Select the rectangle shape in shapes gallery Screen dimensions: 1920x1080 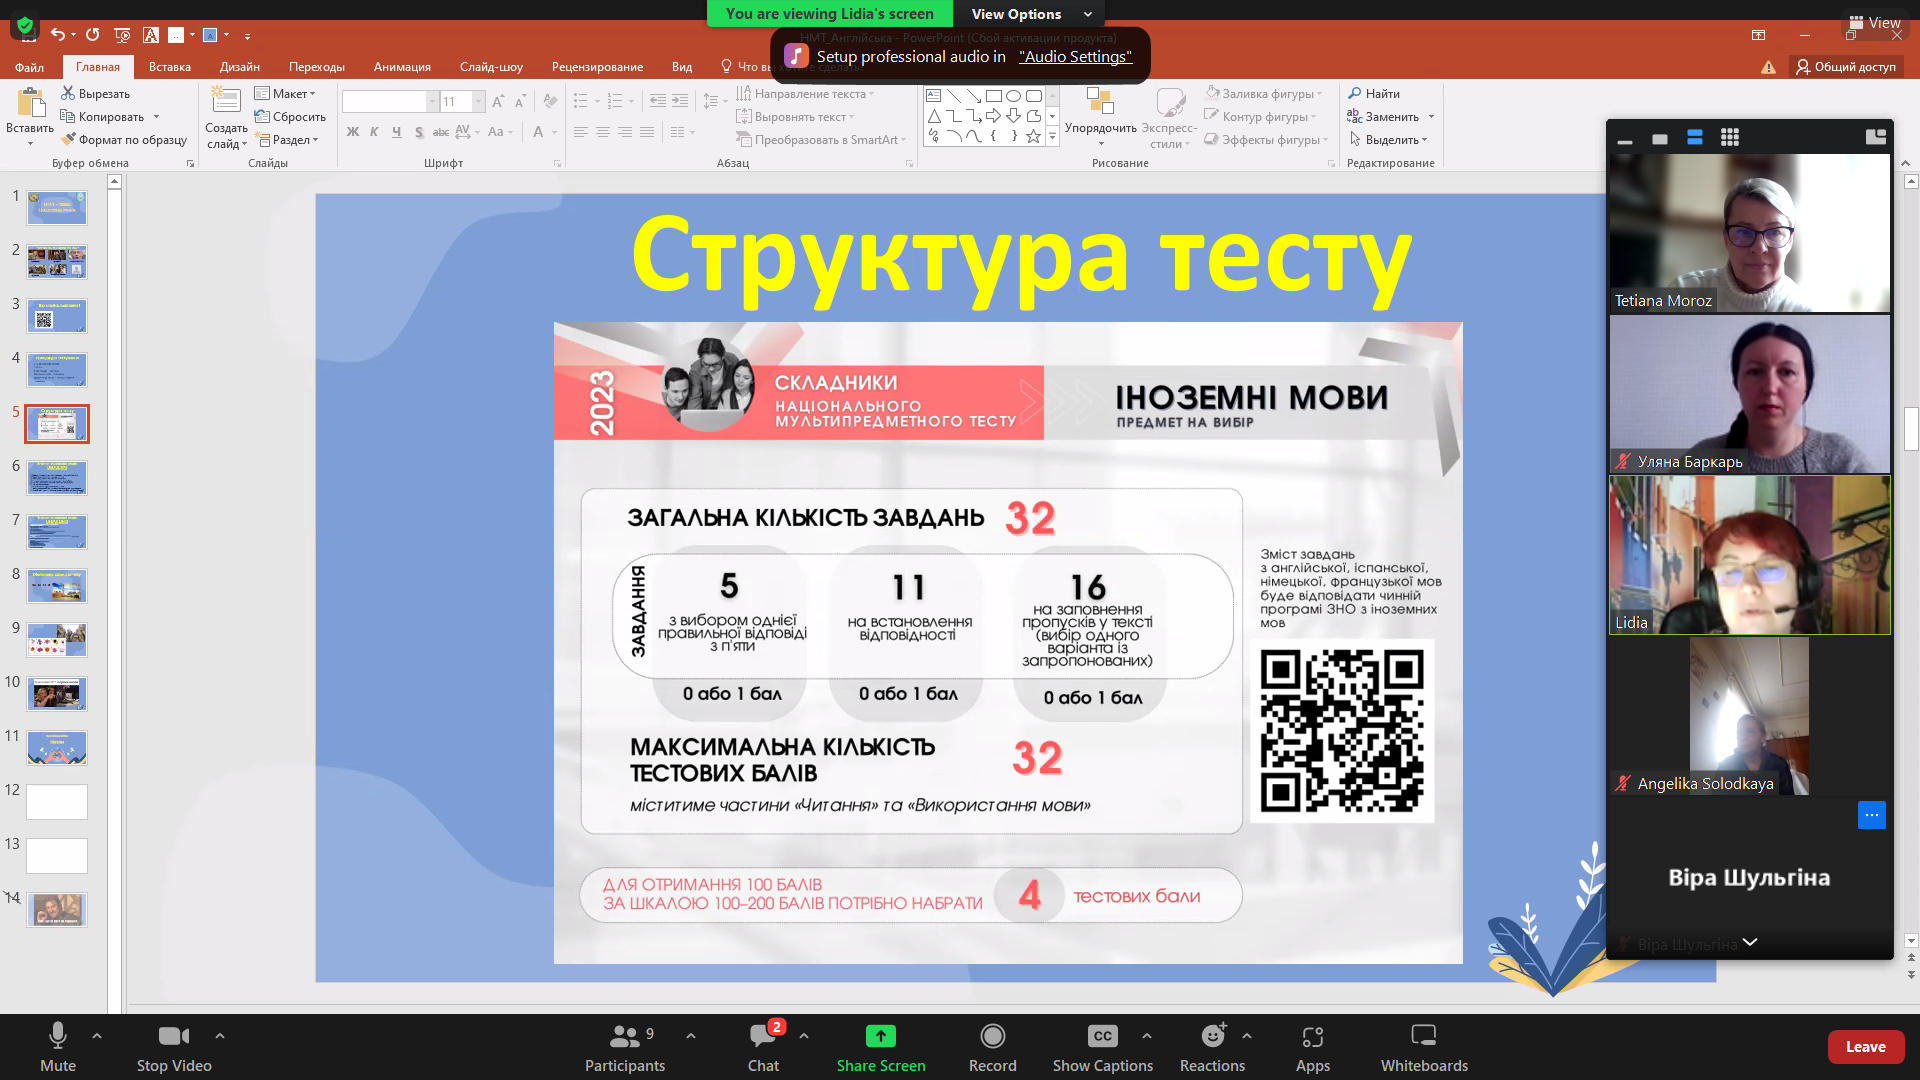click(993, 96)
